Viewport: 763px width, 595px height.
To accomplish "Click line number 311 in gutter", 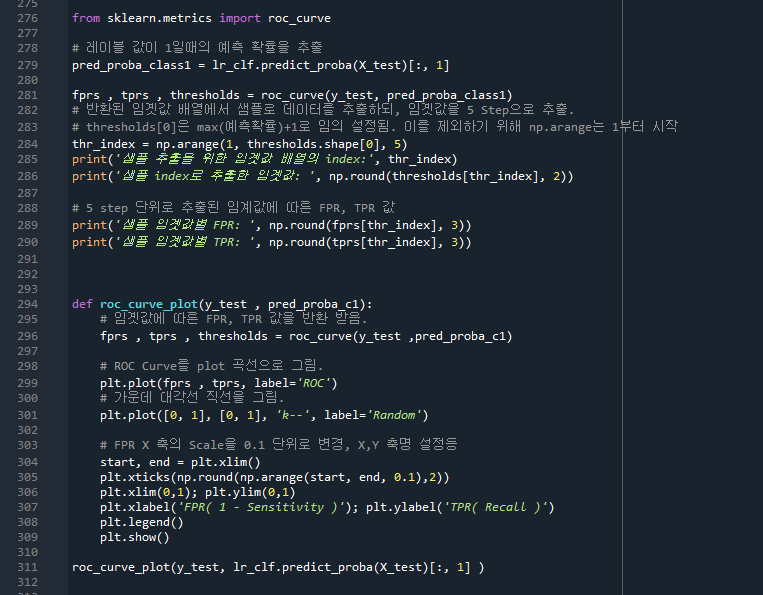I will pos(28,568).
